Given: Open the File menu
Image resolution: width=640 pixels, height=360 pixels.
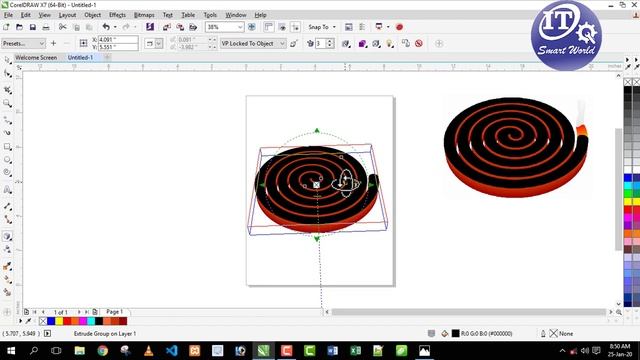Looking at the screenshot, I should [8, 15].
